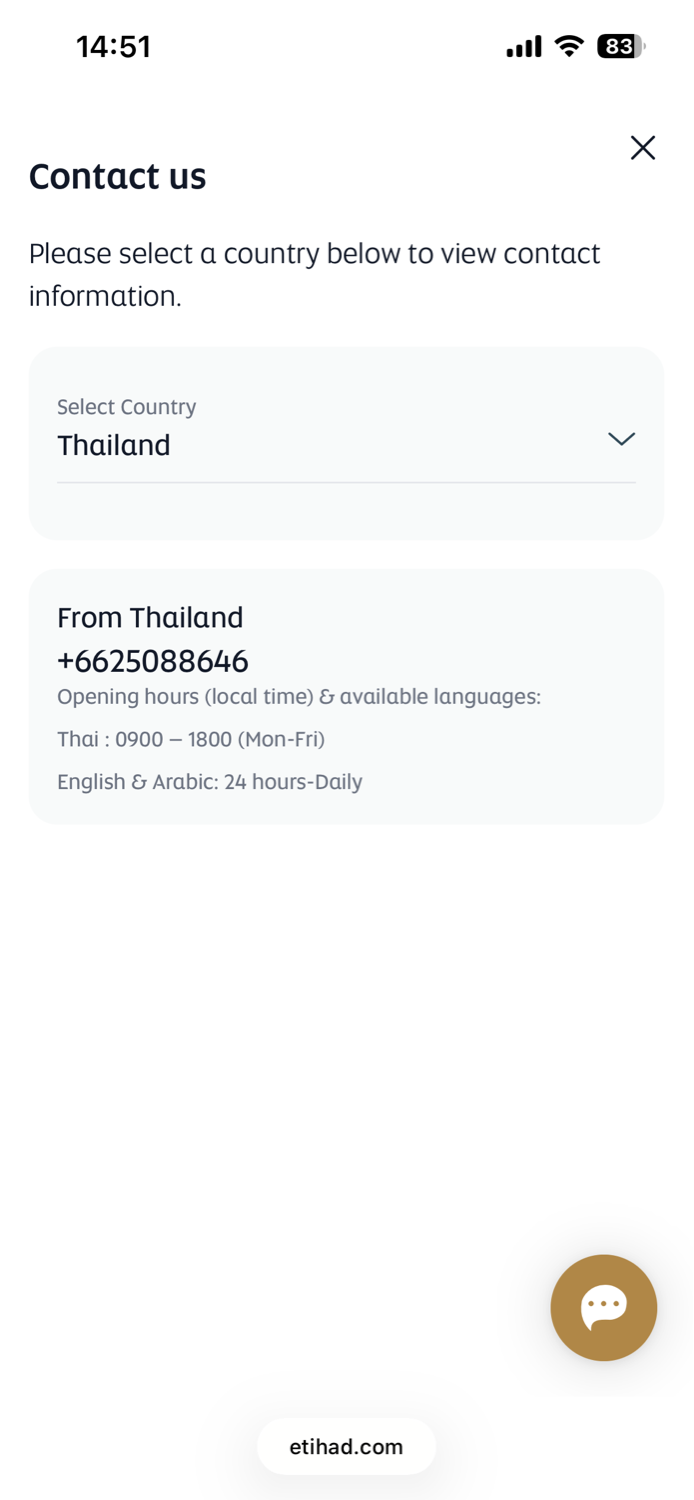
Task: Click the selected Thailand value
Action: point(114,445)
